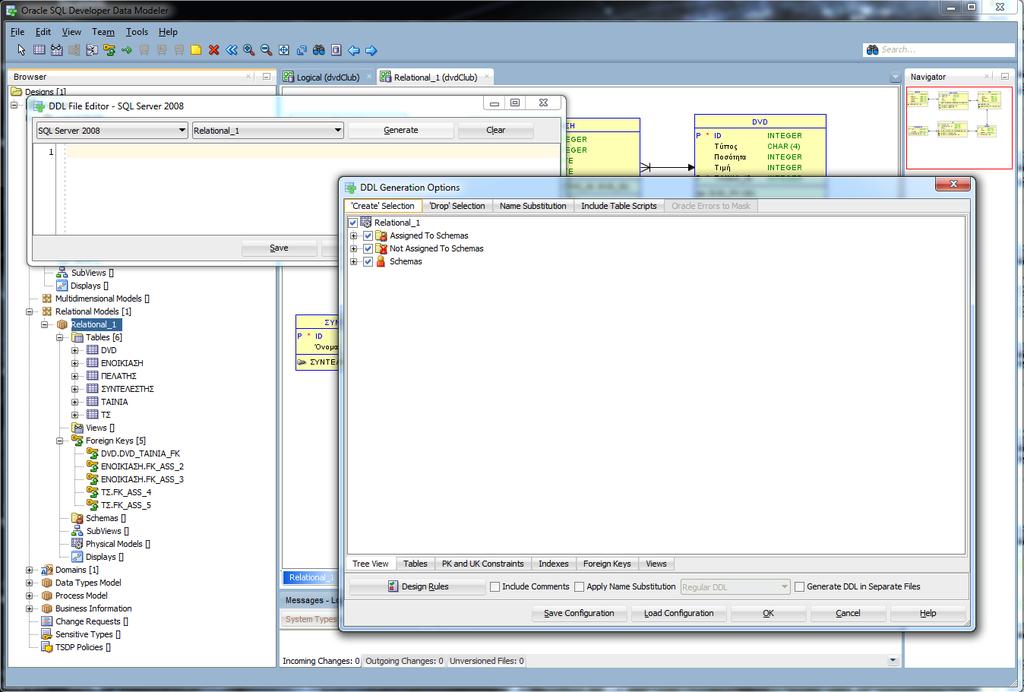
Task: Click the double left chevron toolbar icon
Action: (231, 50)
